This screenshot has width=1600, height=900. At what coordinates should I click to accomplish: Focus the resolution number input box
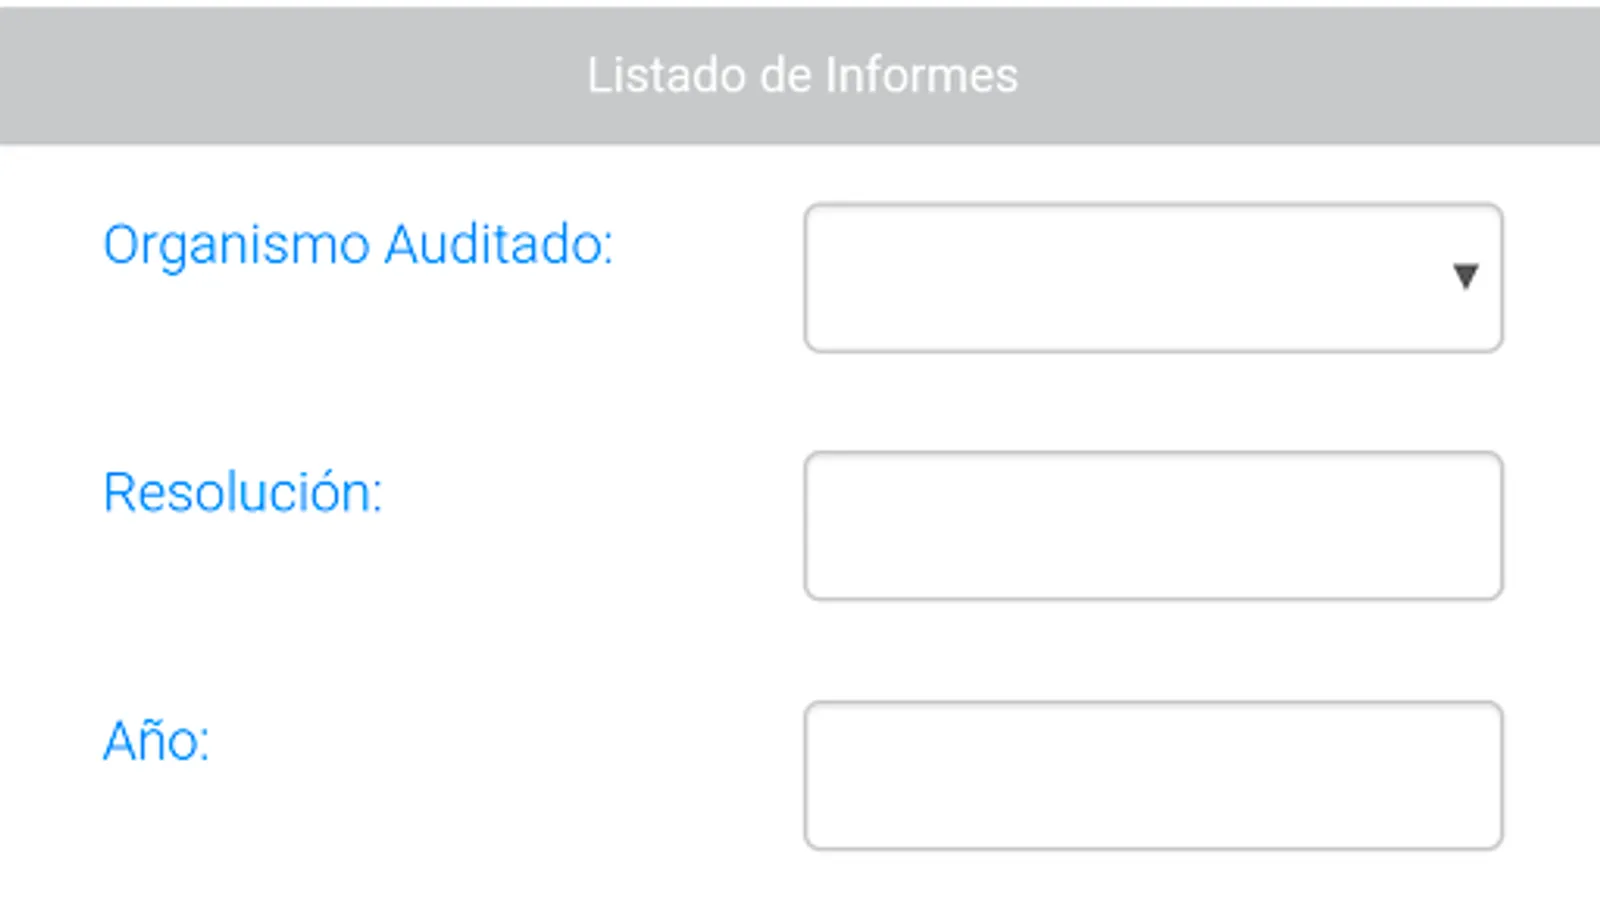tap(1153, 526)
